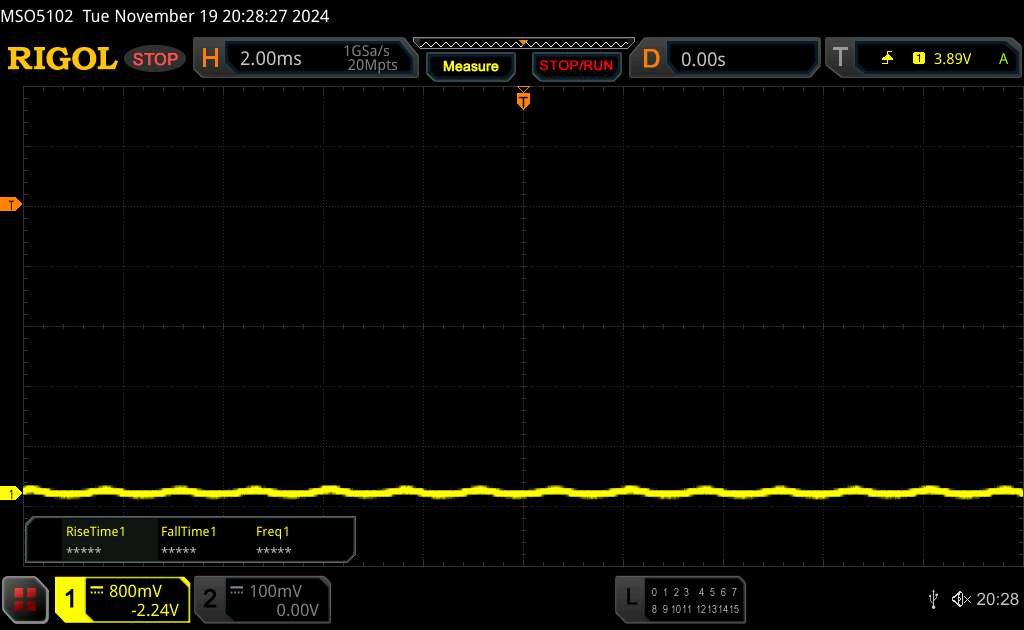Screen dimensions: 1024x630
Task: Click the rising edge trigger icon
Action: [x=887, y=59]
